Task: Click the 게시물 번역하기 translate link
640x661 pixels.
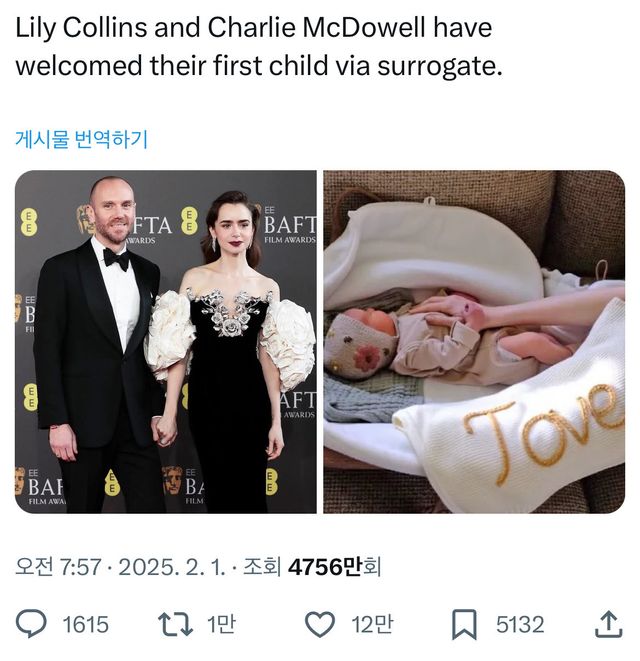Action: click(81, 139)
